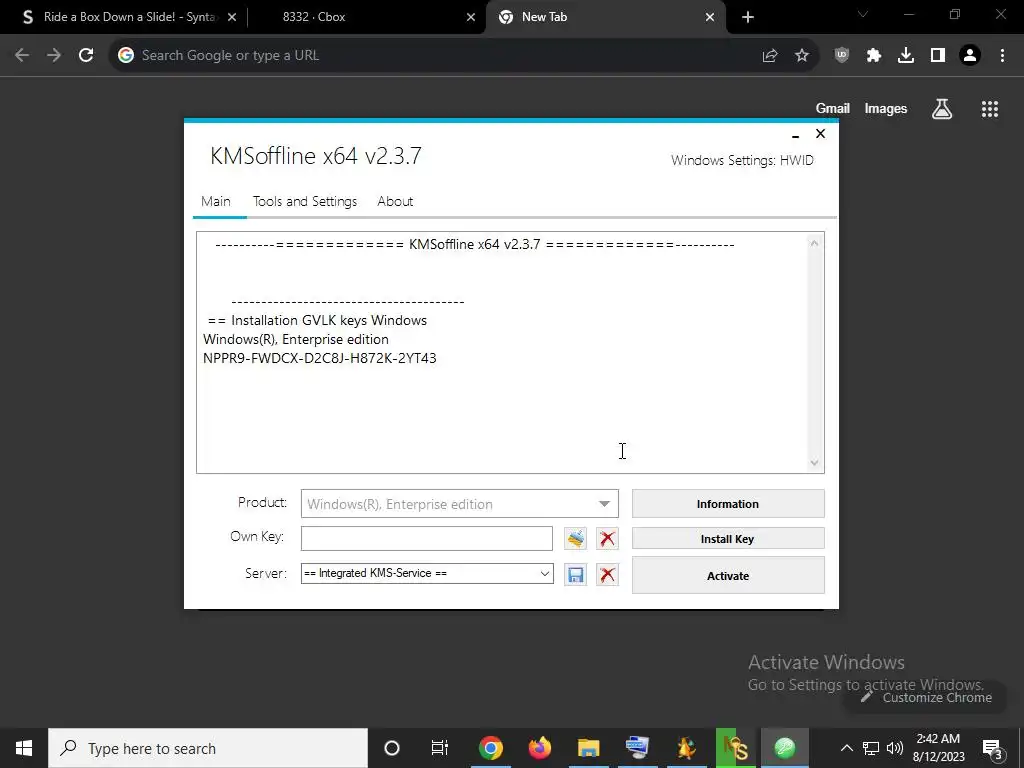
Task: Open the Chrome profile avatar
Action: click(x=970, y=56)
